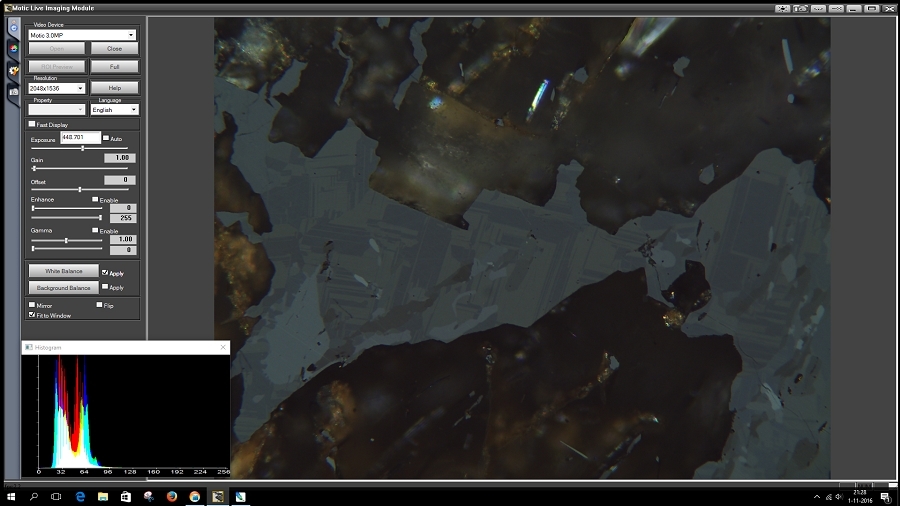Image resolution: width=900 pixels, height=506 pixels.
Task: Enable the Fast Display checkbox
Action: point(32,124)
